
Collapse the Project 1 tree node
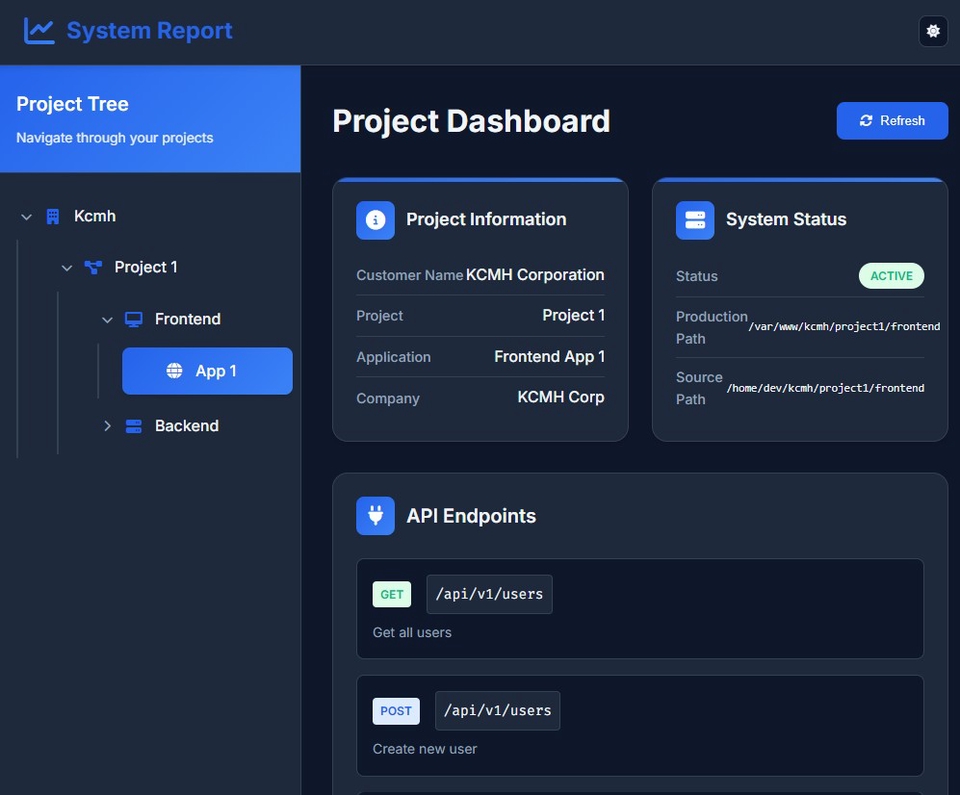click(x=66, y=267)
